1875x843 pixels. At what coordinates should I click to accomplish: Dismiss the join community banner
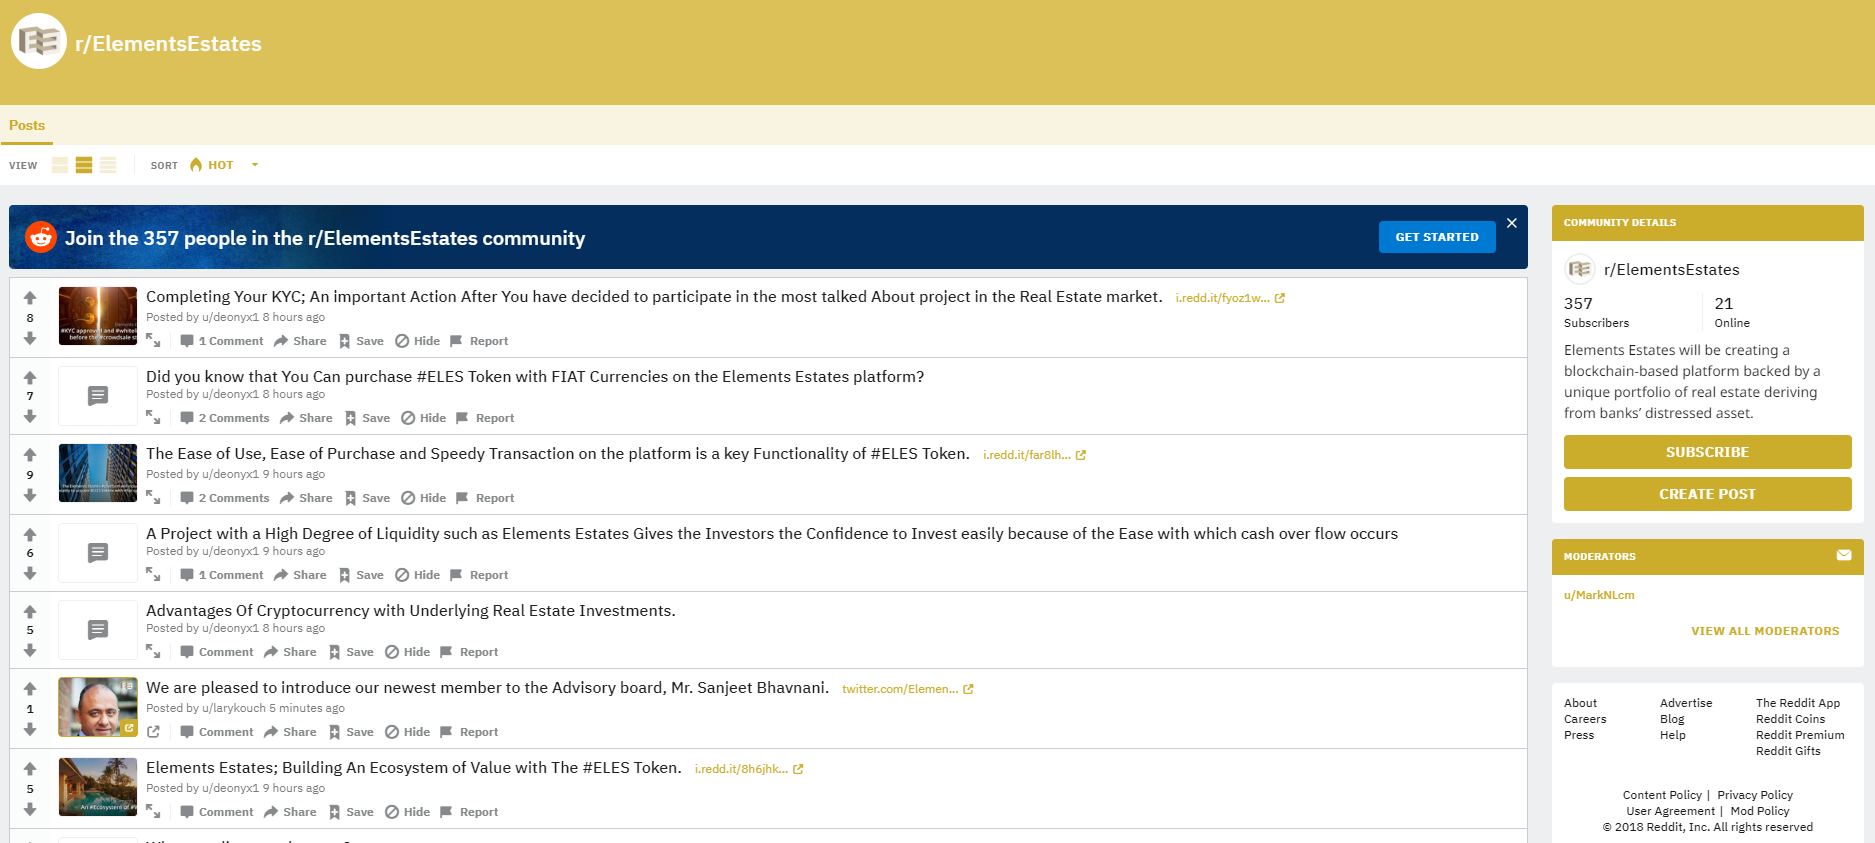tap(1512, 223)
